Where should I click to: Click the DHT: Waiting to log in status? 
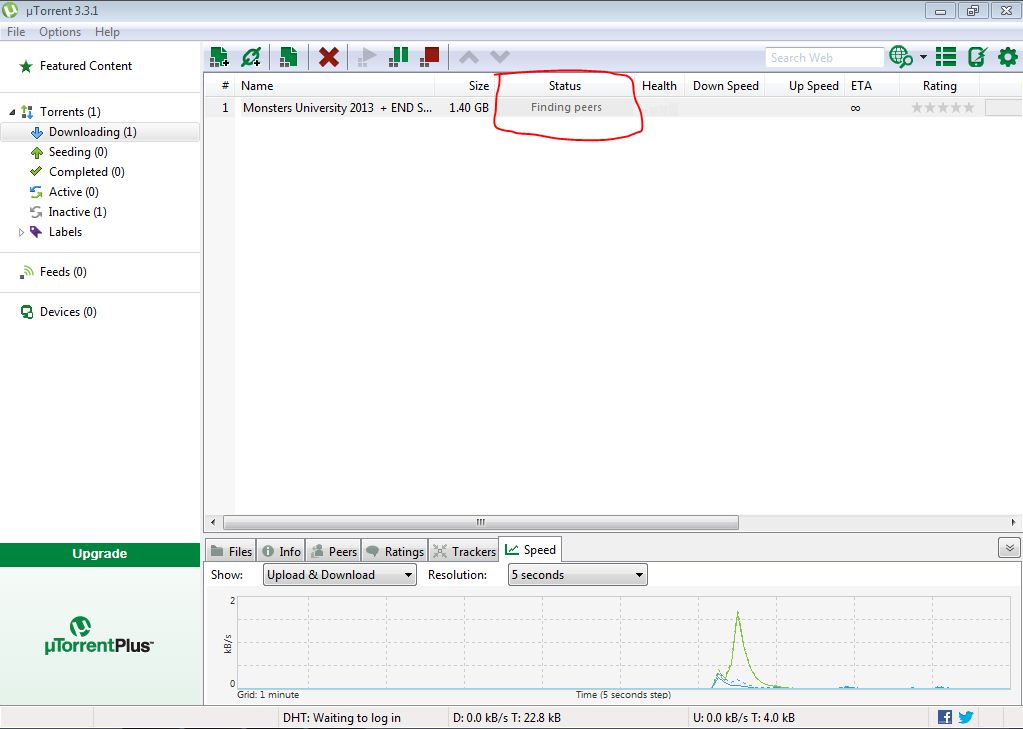point(342,718)
